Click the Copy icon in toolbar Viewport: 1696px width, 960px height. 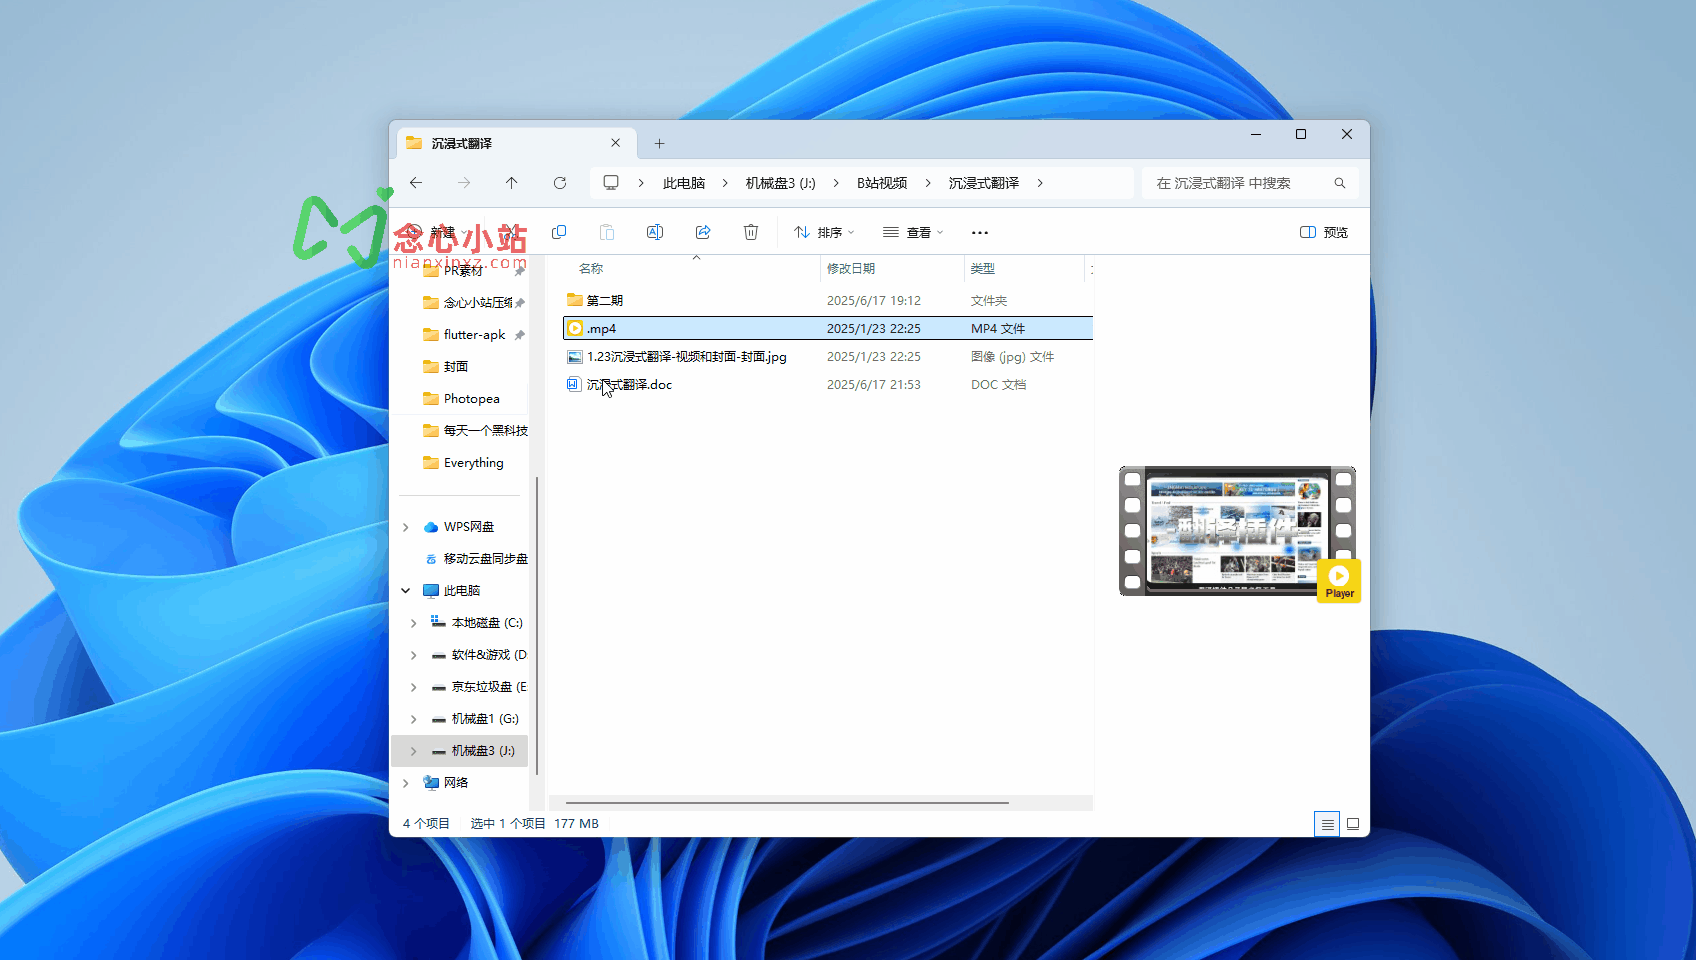tap(559, 232)
